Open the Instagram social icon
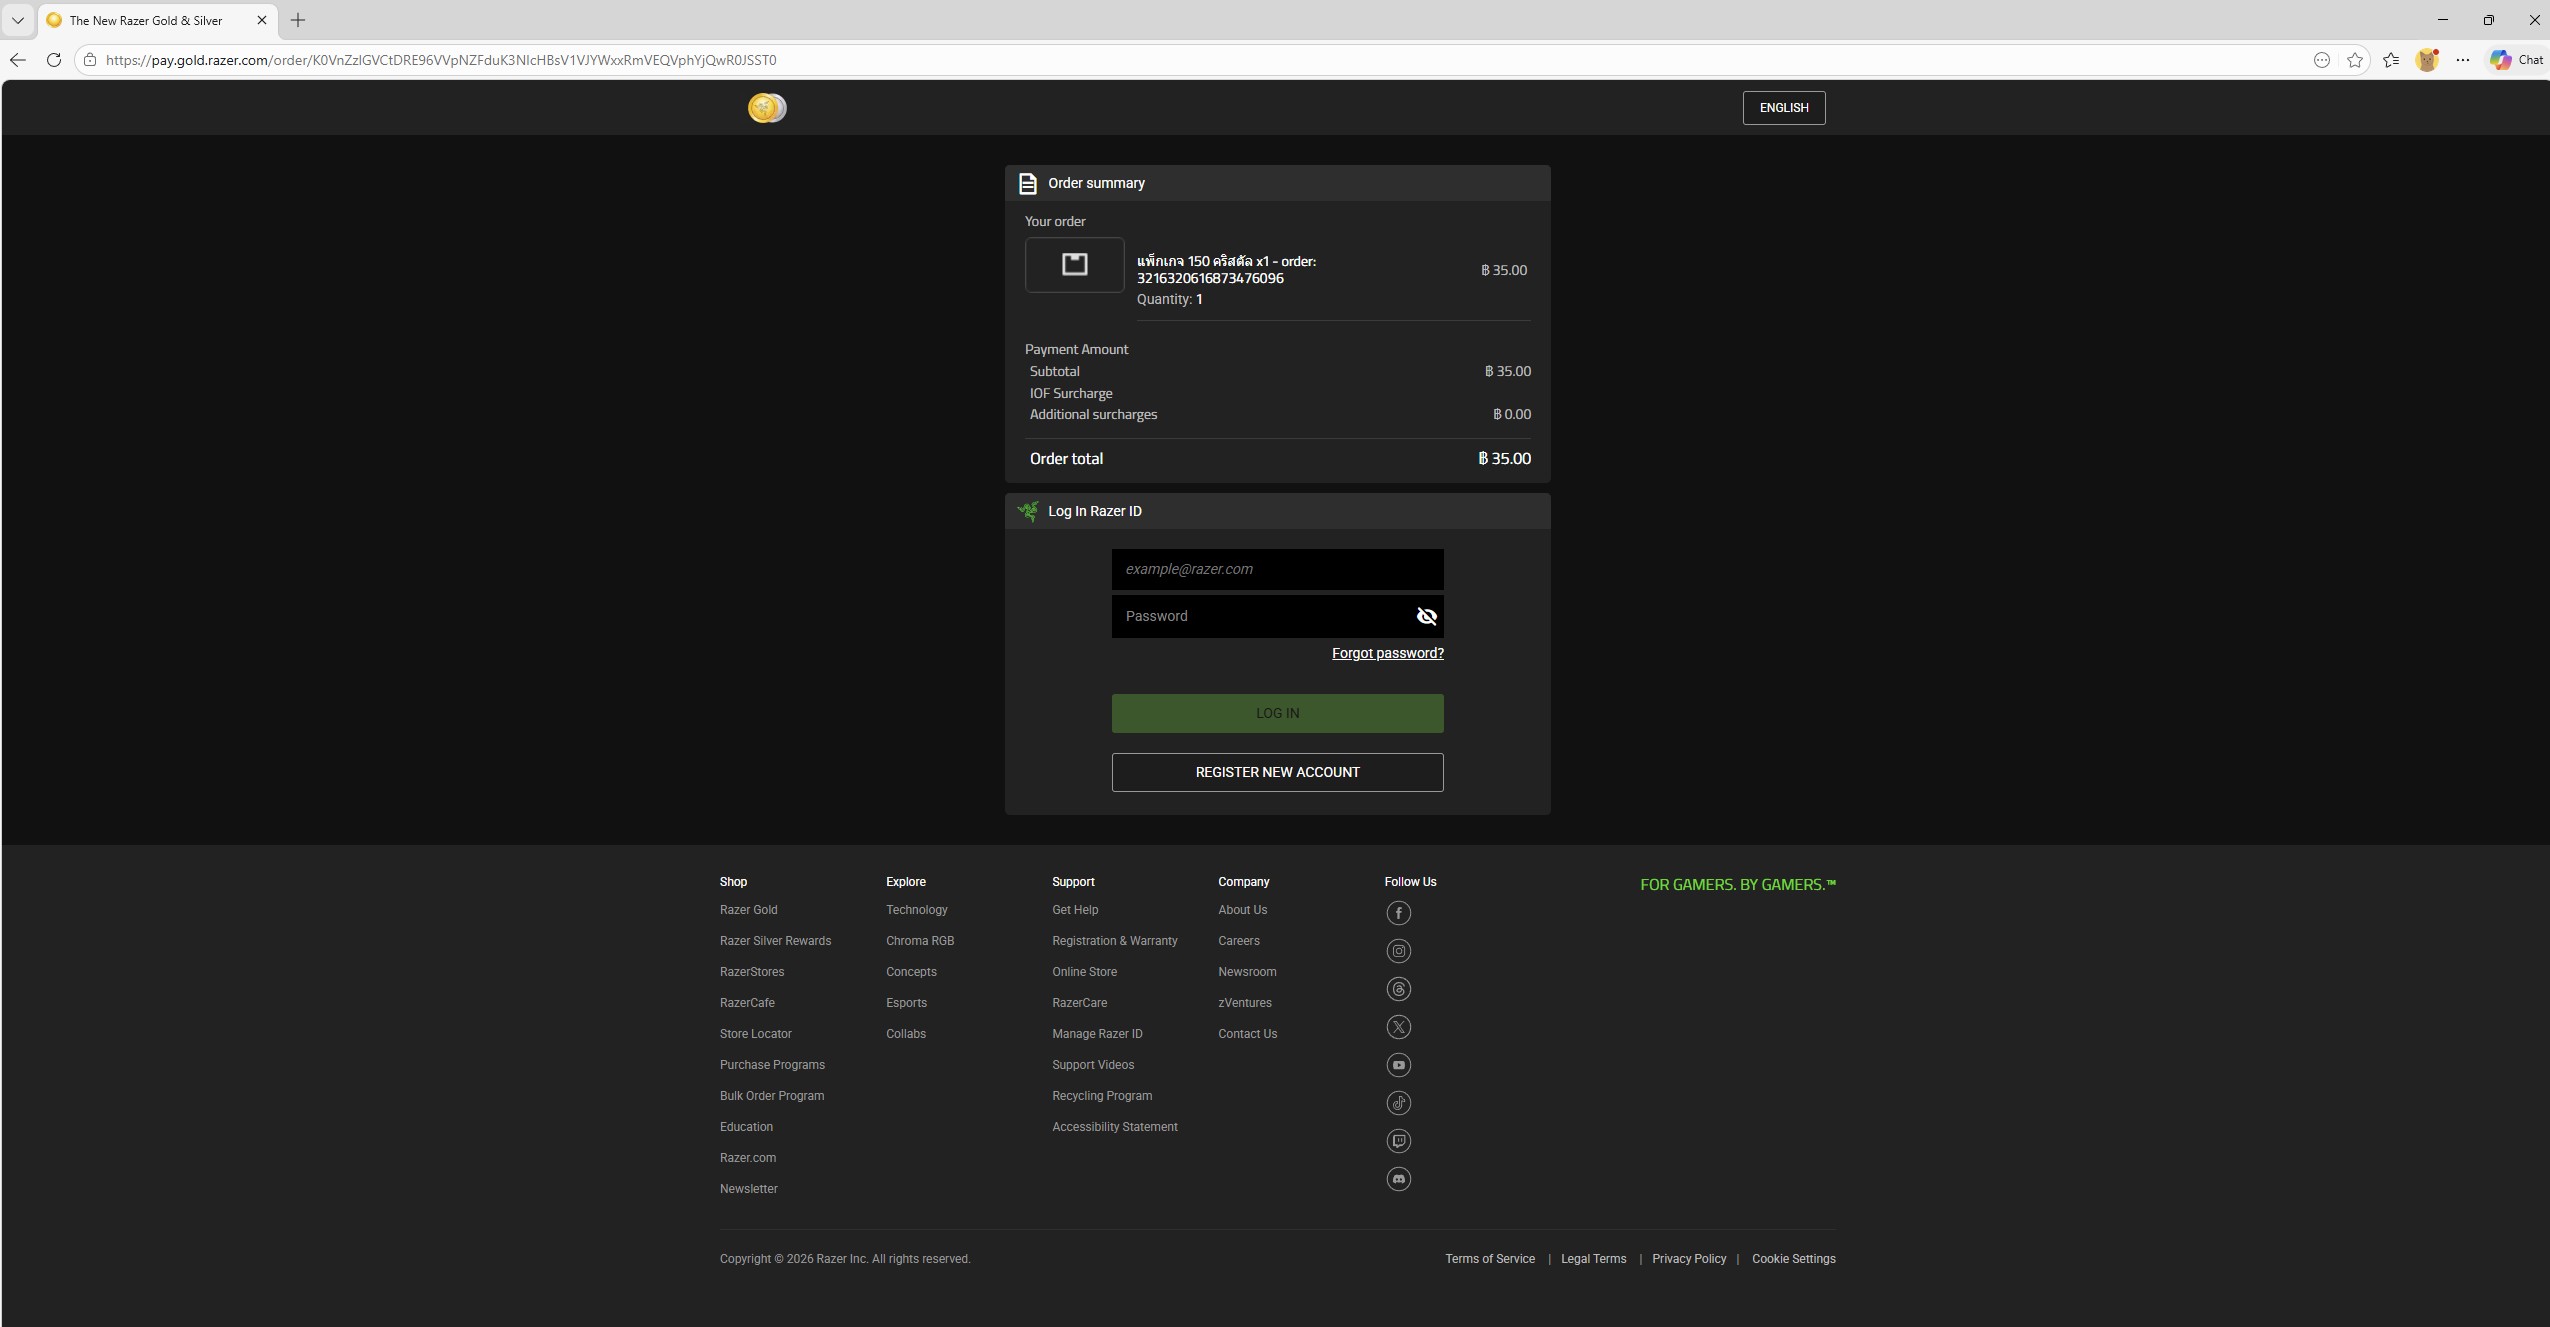 coord(1398,951)
